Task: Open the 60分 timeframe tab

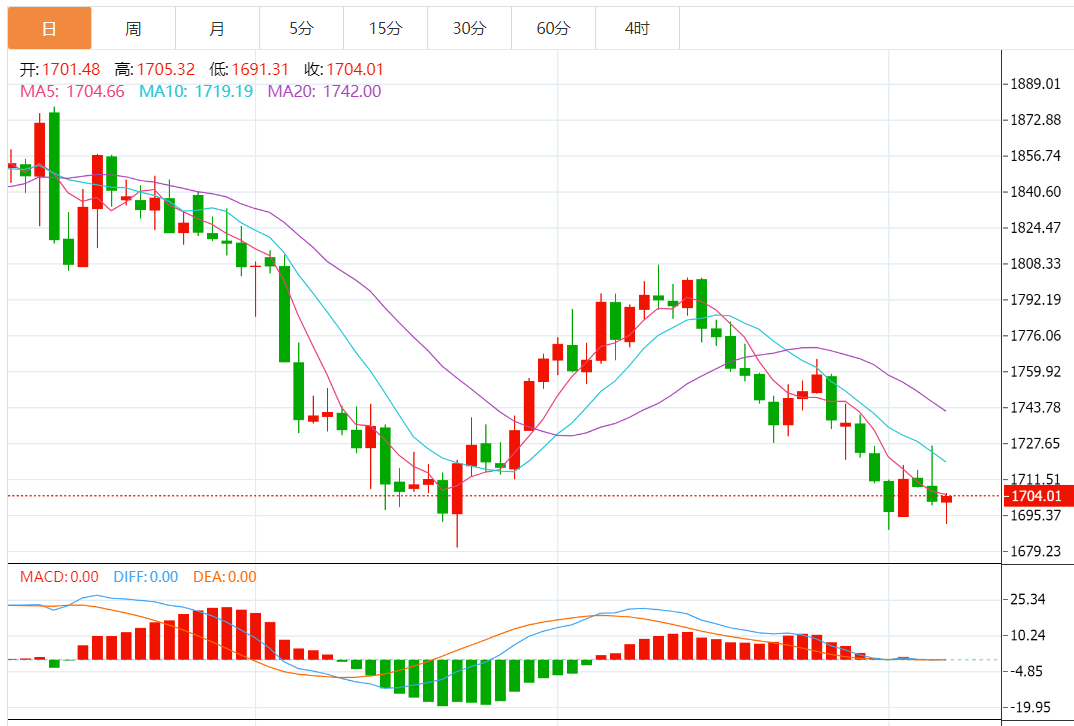Action: point(553,28)
